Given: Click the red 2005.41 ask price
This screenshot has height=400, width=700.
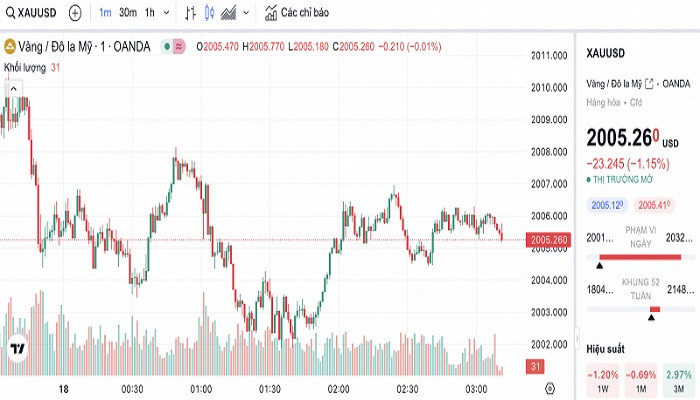Looking at the screenshot, I should click(653, 205).
